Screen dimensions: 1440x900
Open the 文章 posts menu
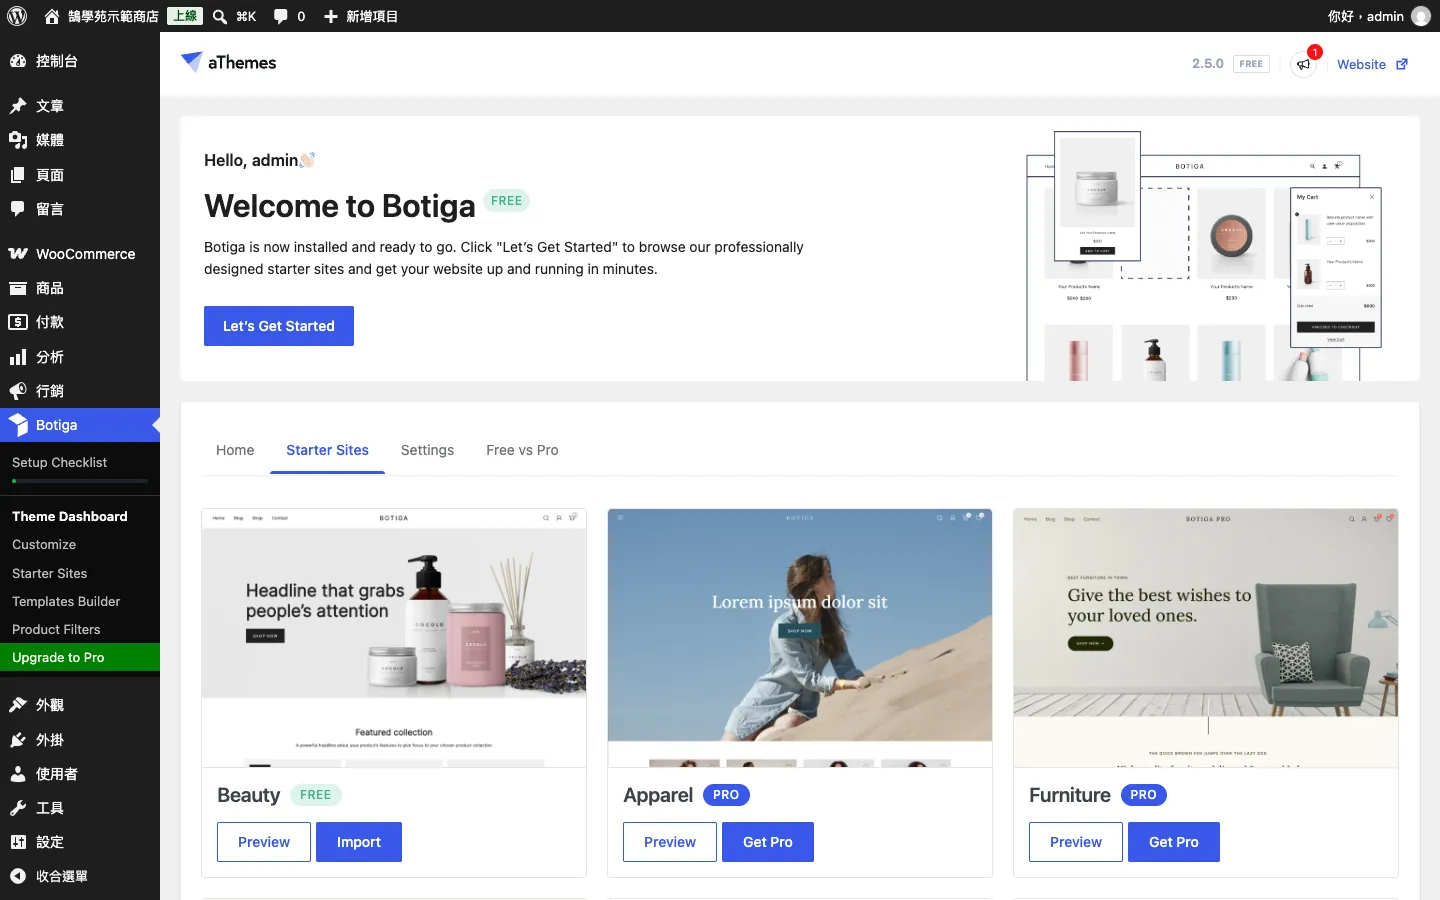(80, 106)
